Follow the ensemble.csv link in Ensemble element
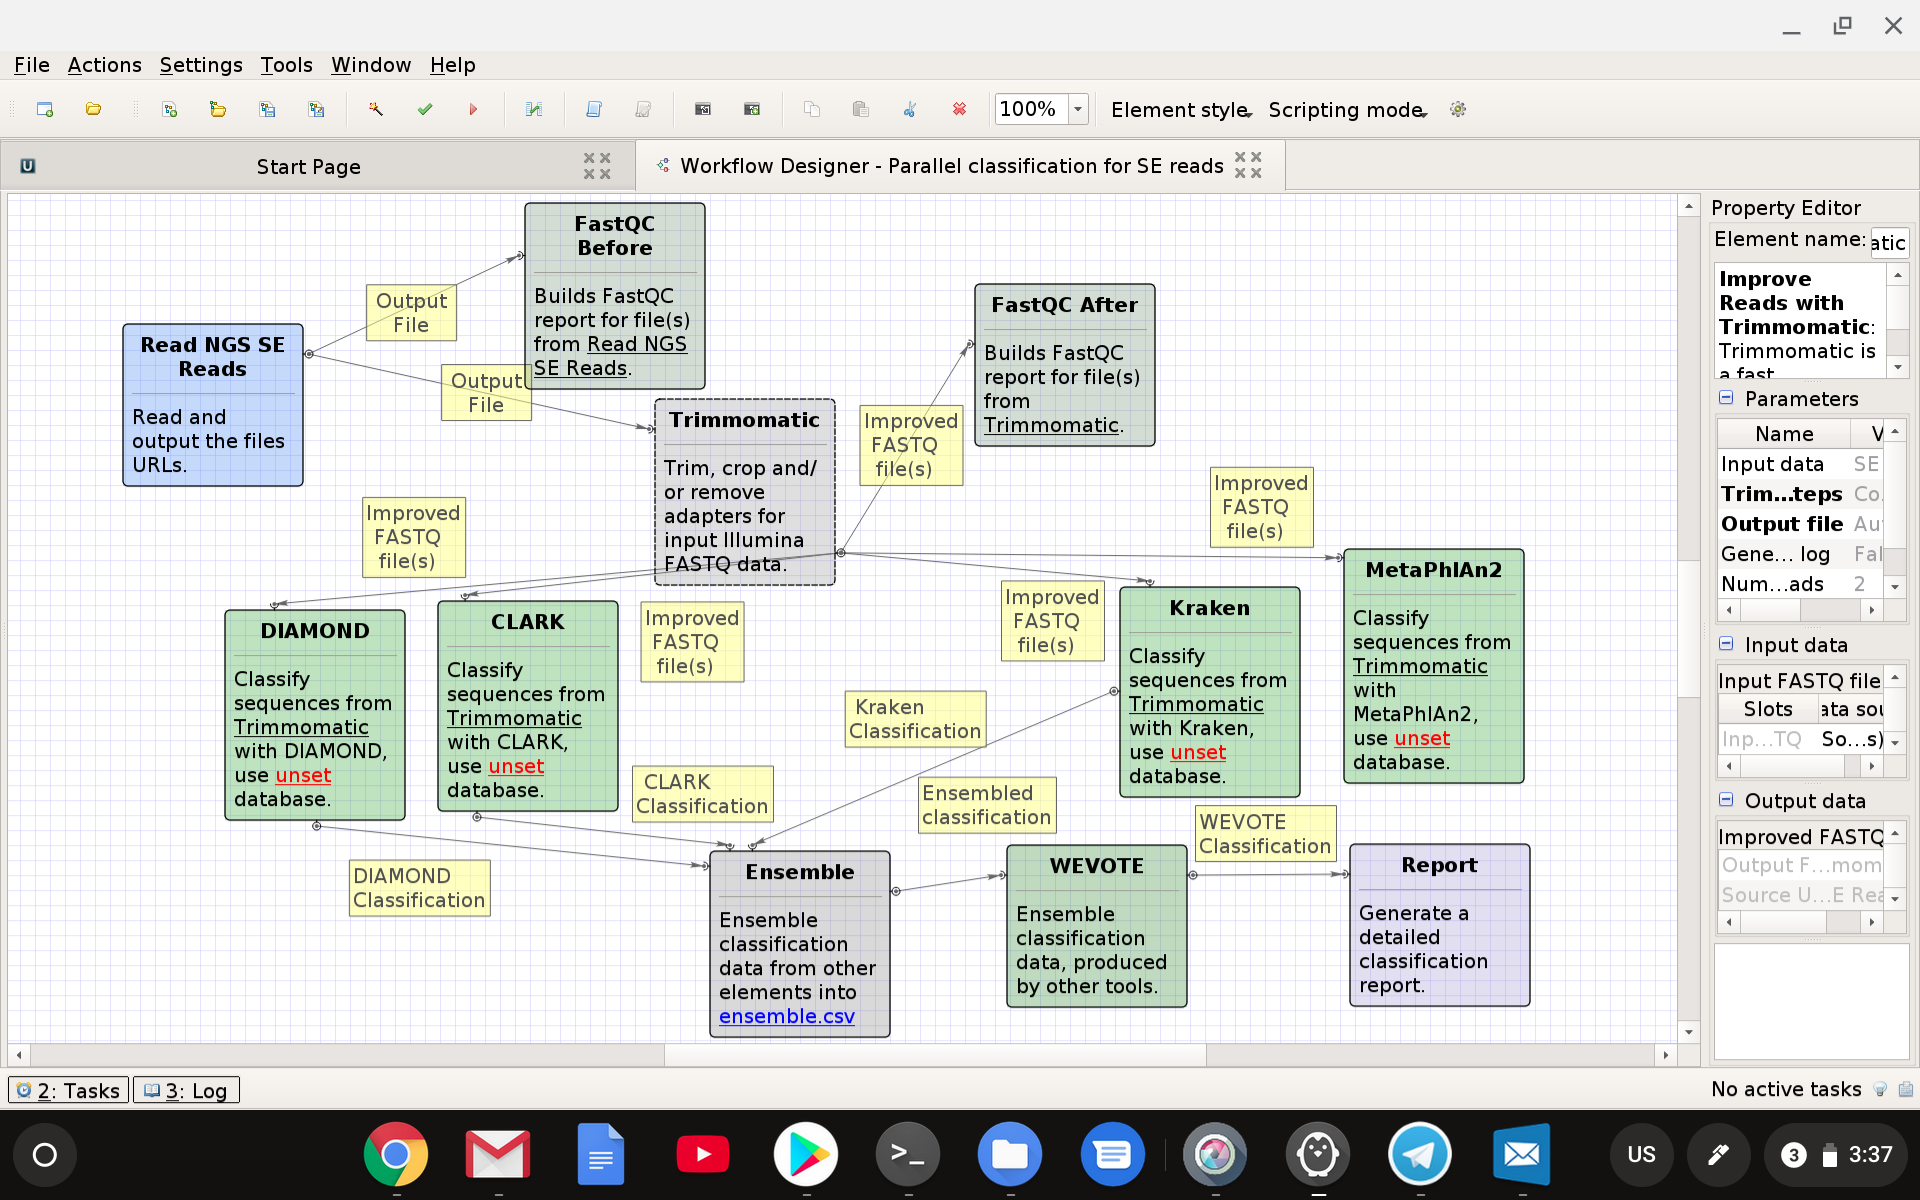 (786, 1016)
